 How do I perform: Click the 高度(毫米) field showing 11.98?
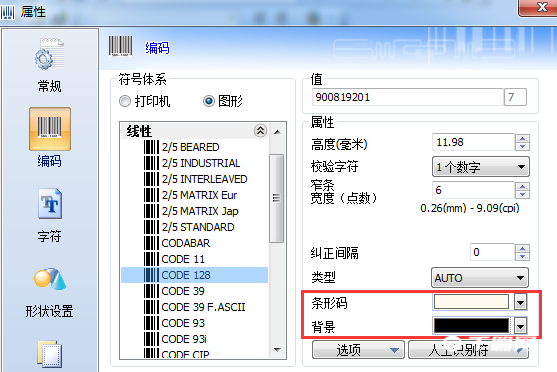coord(473,142)
